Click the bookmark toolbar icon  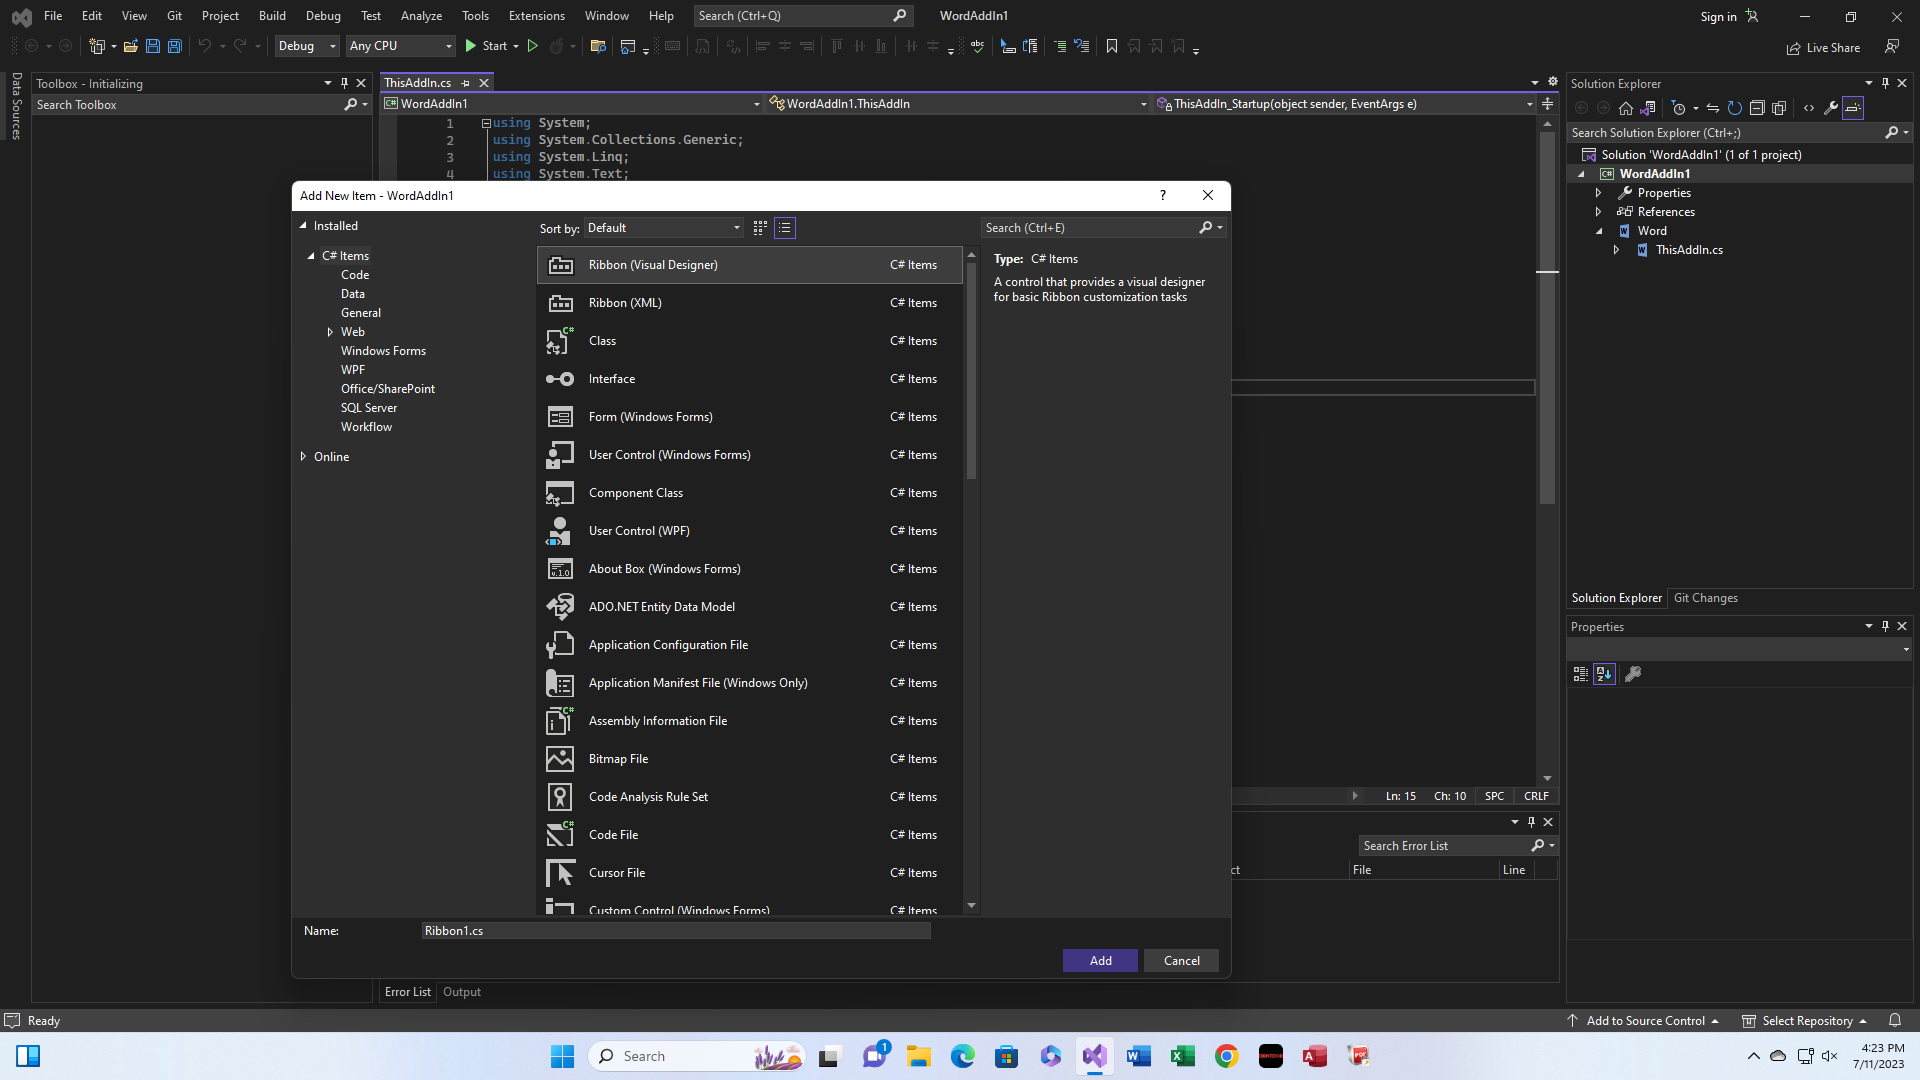(1111, 46)
